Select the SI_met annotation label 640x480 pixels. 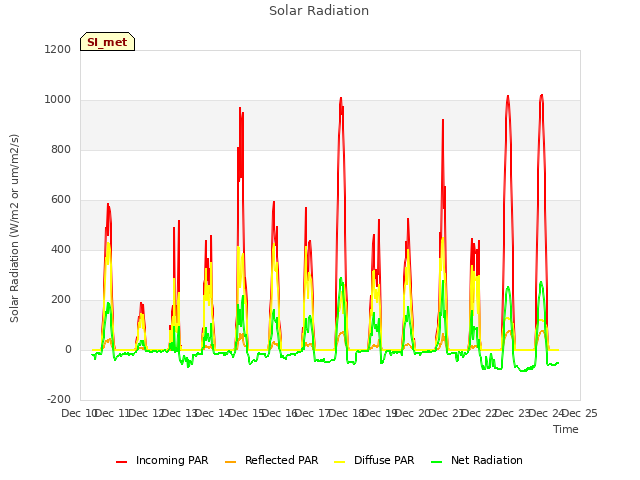coord(107,42)
